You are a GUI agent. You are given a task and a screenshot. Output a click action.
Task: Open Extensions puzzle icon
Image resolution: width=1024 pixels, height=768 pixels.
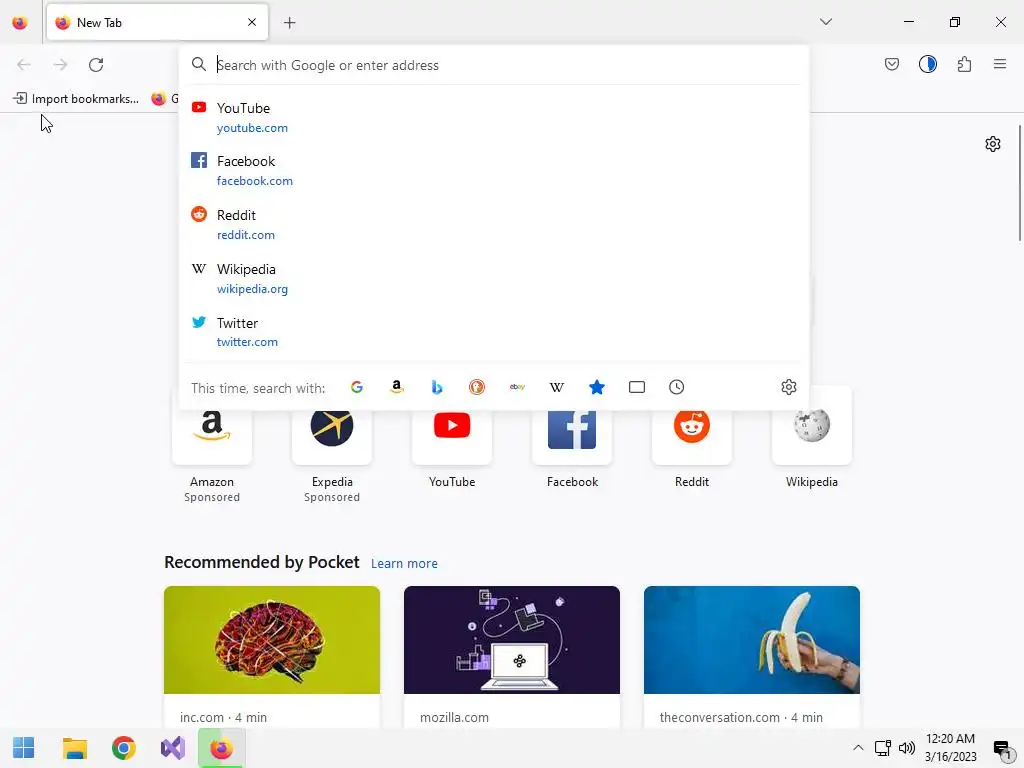964,64
